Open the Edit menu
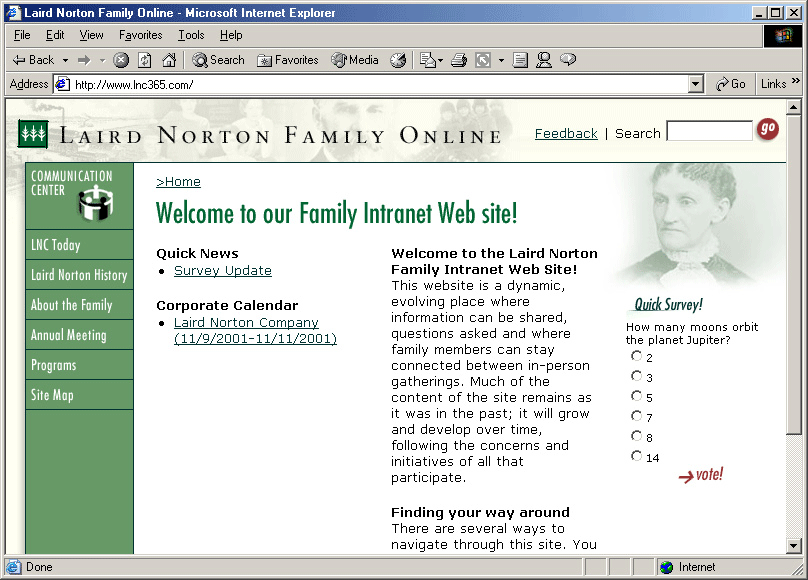The width and height of the screenshot is (808, 580). pos(55,35)
